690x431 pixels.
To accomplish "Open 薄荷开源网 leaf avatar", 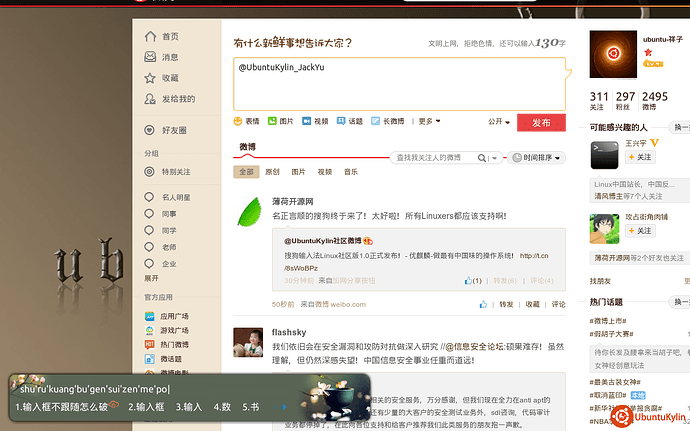I will [250, 212].
